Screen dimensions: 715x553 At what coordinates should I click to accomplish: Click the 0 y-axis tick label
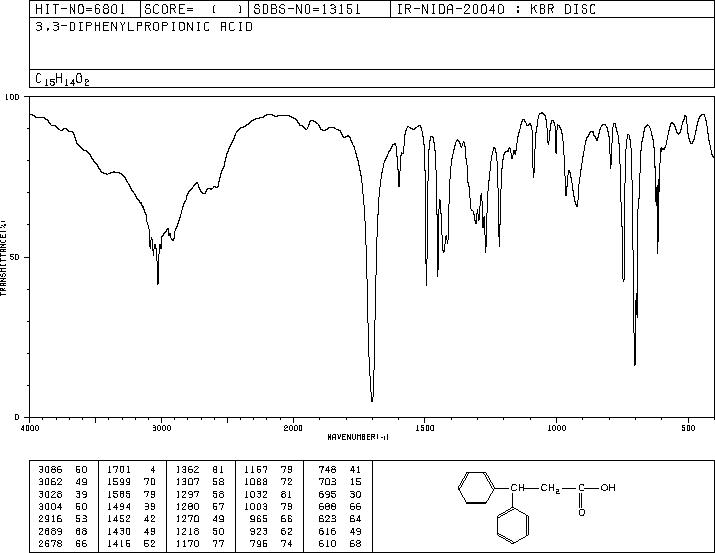(x=17, y=417)
